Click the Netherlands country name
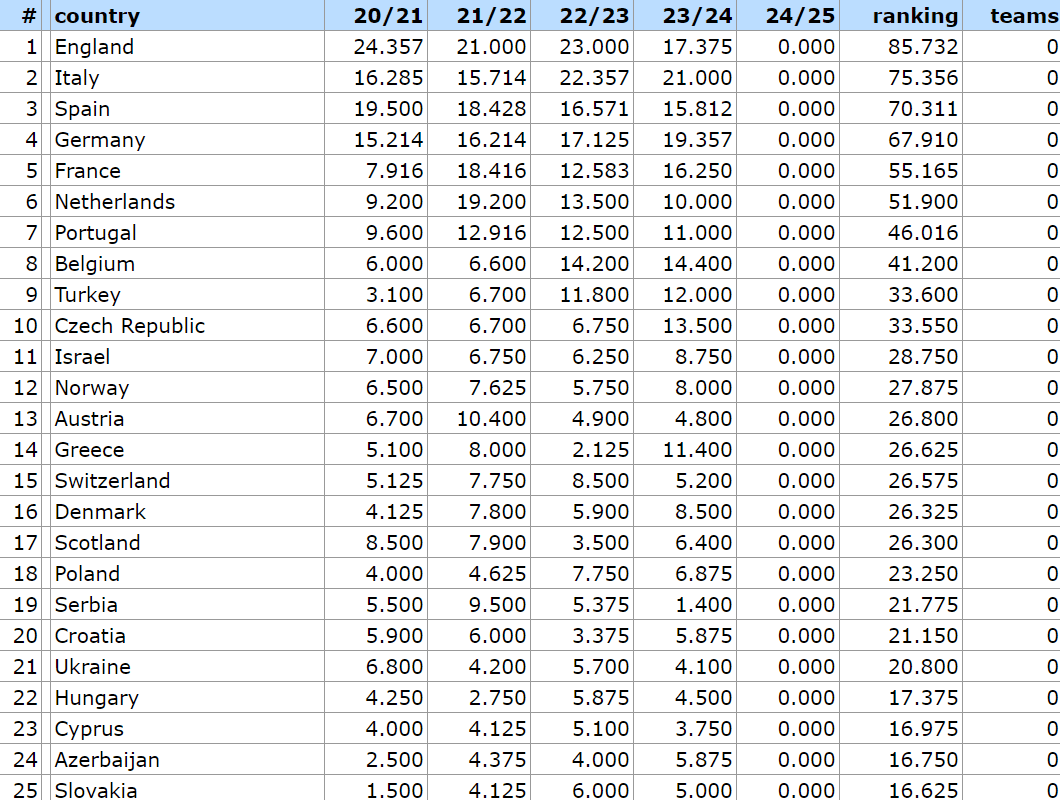This screenshot has height=800, width=1060. [115, 202]
